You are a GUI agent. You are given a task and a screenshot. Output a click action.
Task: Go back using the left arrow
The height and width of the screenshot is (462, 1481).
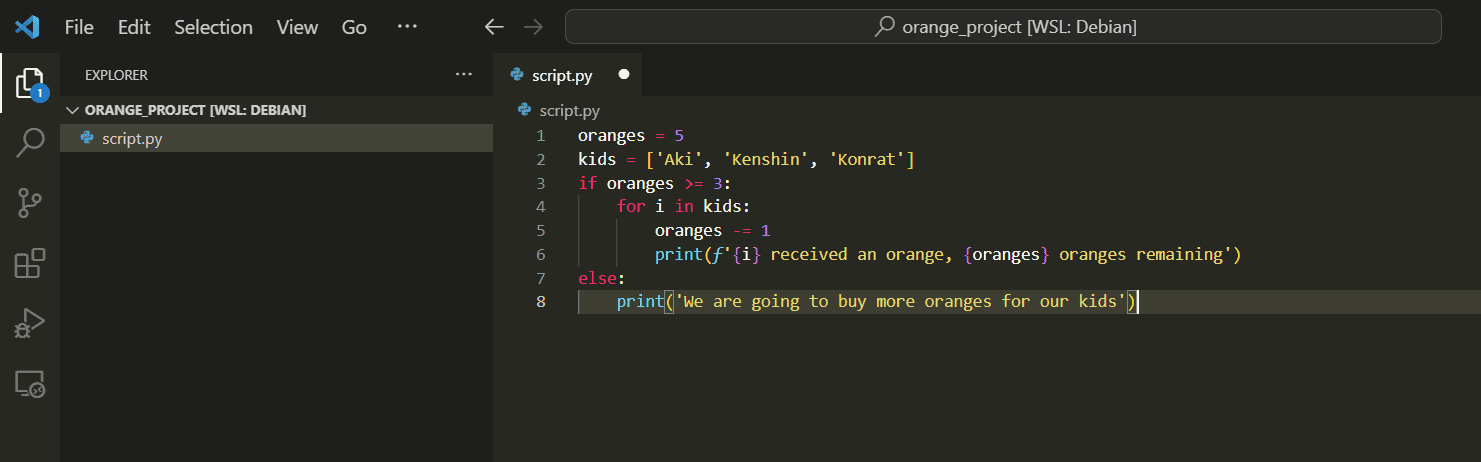point(494,27)
